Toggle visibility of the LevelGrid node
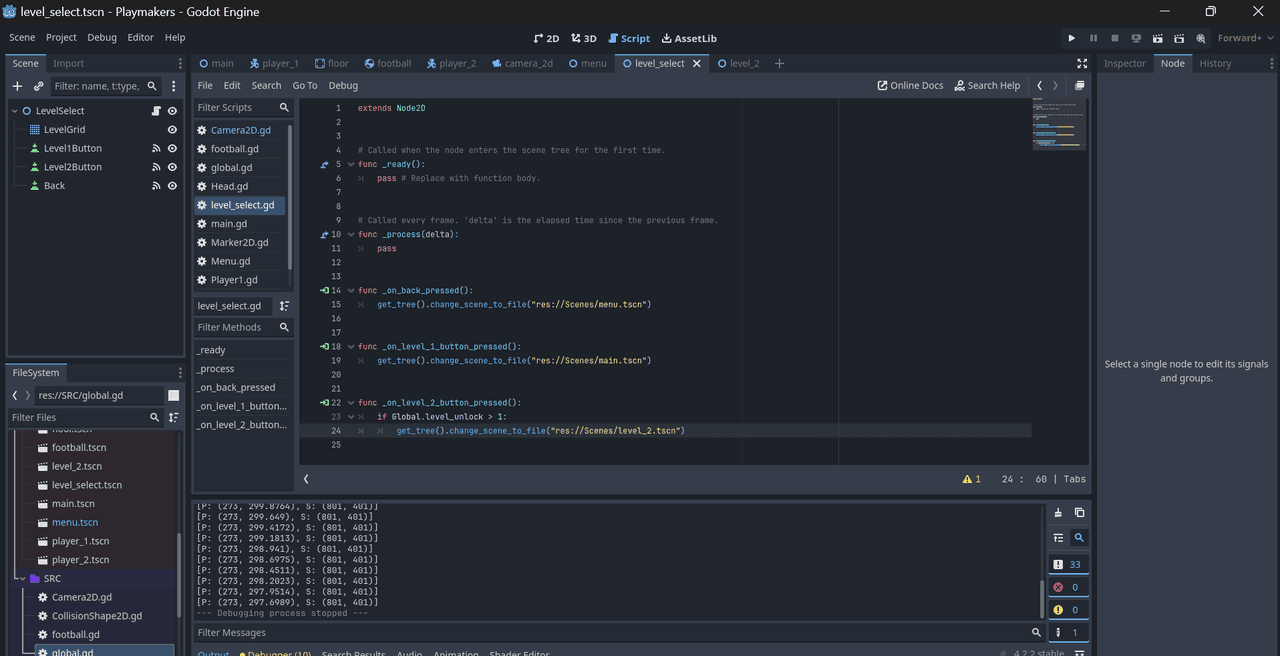1280x656 pixels. click(x=172, y=130)
